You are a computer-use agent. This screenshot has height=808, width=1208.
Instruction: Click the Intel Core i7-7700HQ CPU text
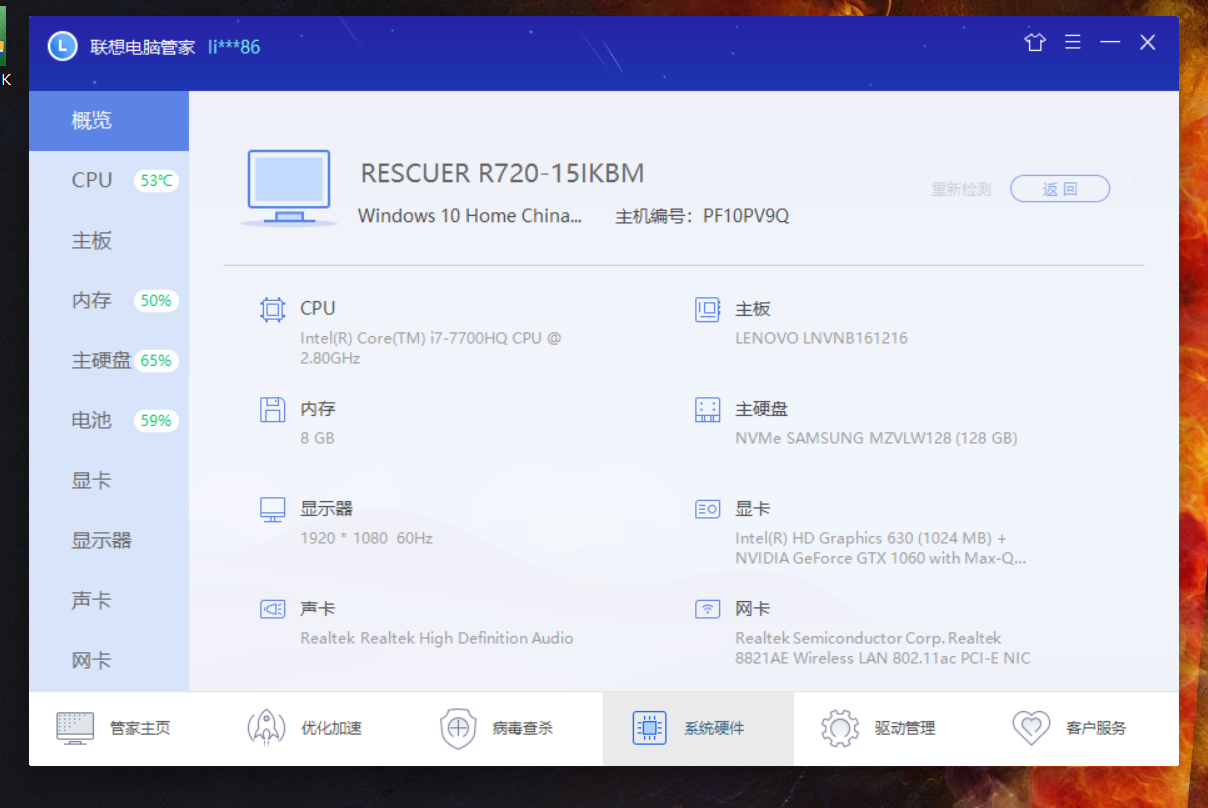coord(431,348)
